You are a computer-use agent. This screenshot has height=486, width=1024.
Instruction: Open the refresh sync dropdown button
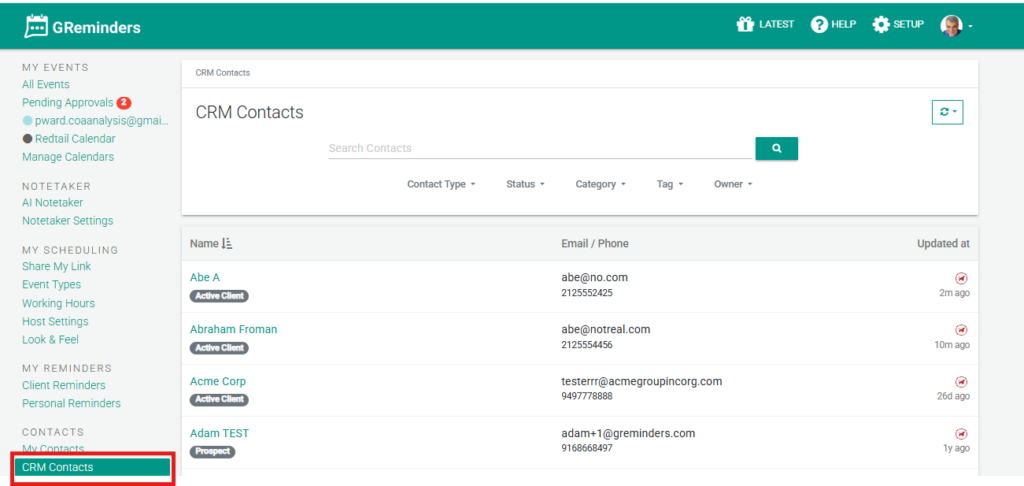click(x=946, y=112)
